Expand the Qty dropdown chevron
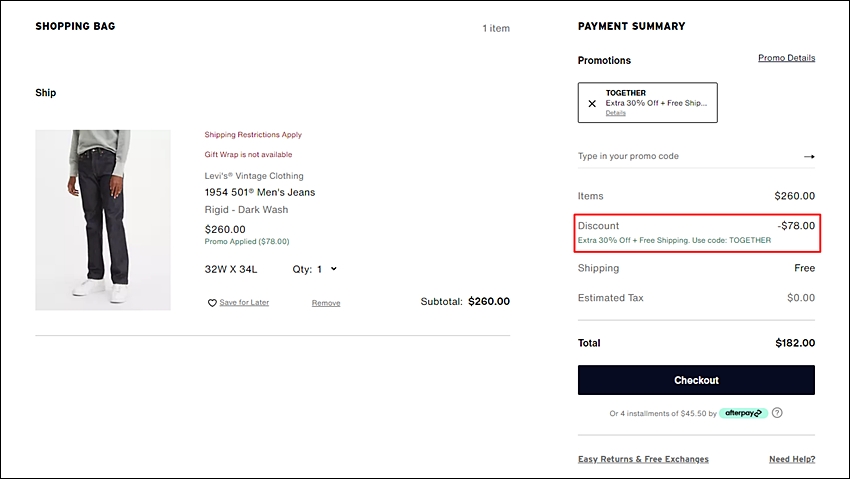 (333, 269)
